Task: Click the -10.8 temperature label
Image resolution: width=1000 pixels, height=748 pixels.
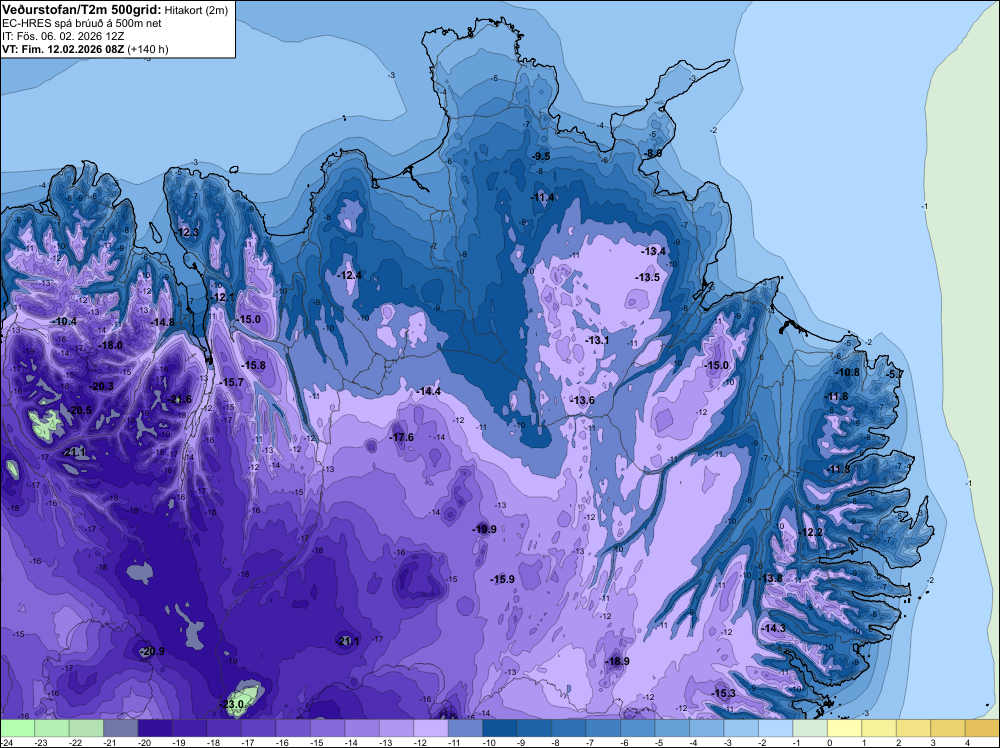Action: point(848,372)
